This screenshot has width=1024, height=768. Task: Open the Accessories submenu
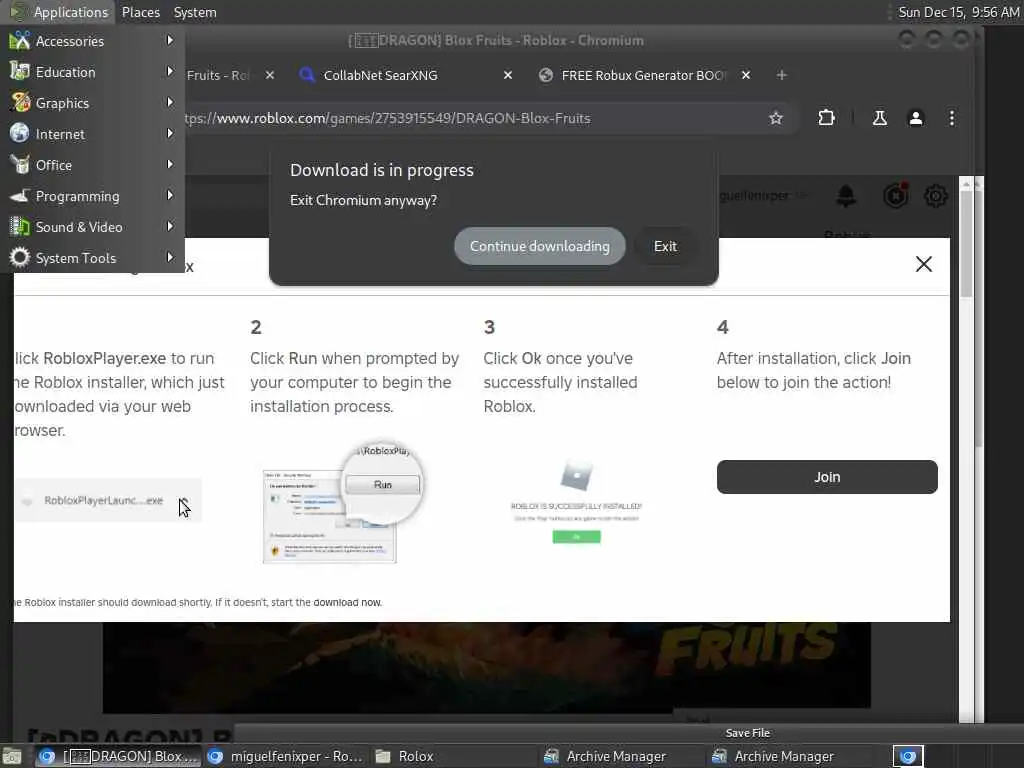tap(93, 41)
